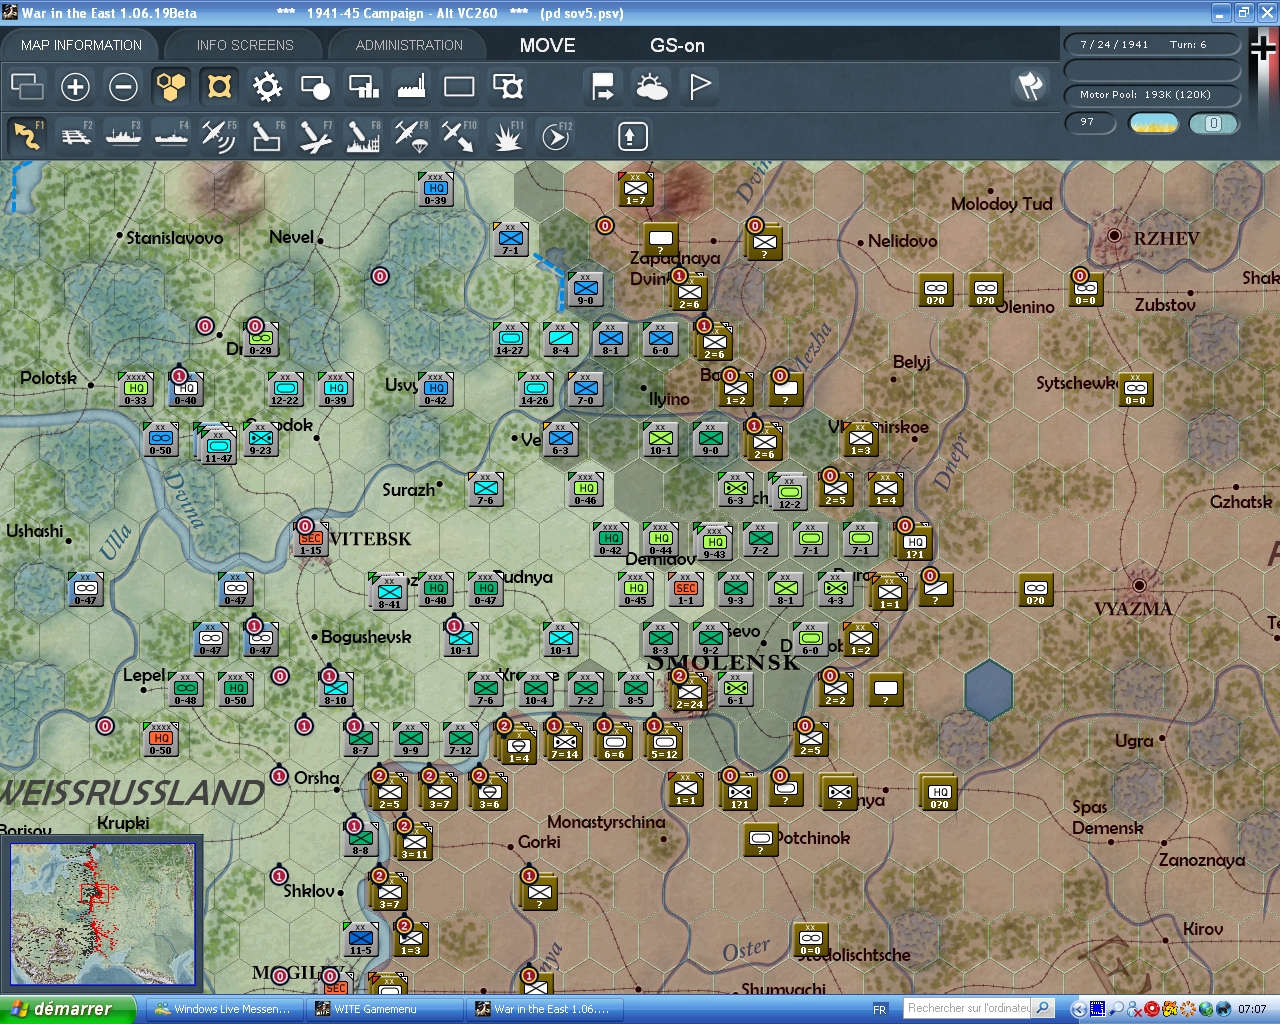Open the Map Information tab
Image resolution: width=1280 pixels, height=1024 pixels.
click(x=81, y=45)
